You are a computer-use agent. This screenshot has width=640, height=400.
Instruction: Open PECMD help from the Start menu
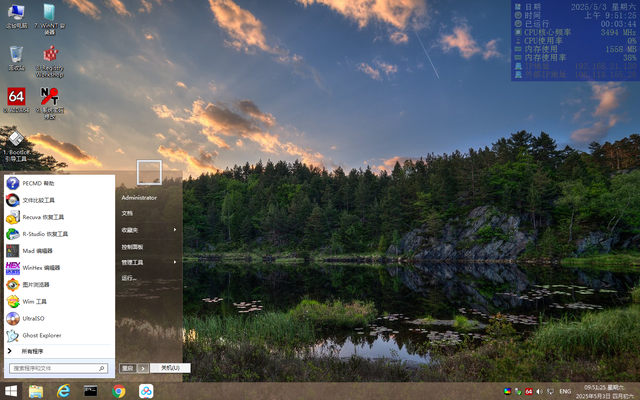(59, 183)
